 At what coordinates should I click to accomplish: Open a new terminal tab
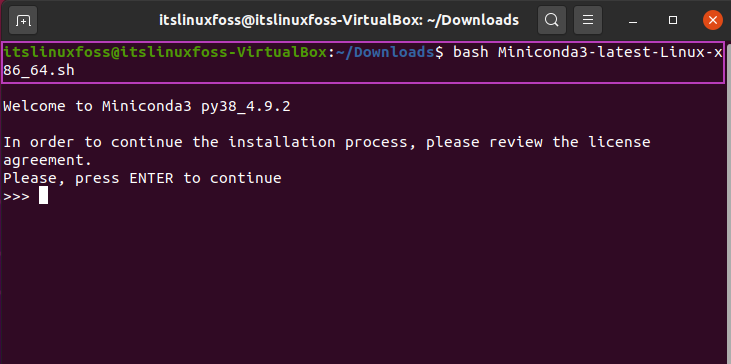click(22, 20)
